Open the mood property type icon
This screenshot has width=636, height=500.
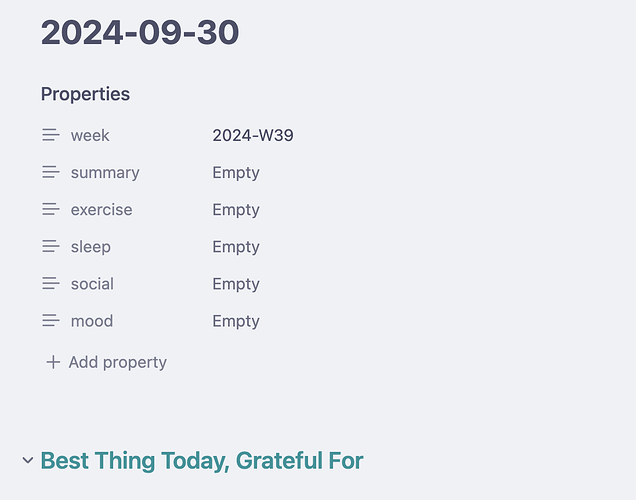pos(51,321)
